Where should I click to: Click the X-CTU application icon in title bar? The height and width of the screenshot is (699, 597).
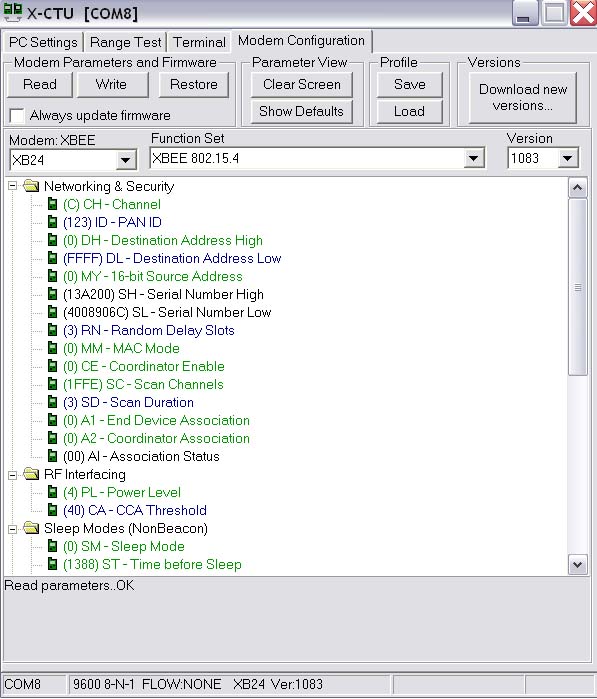coord(12,13)
